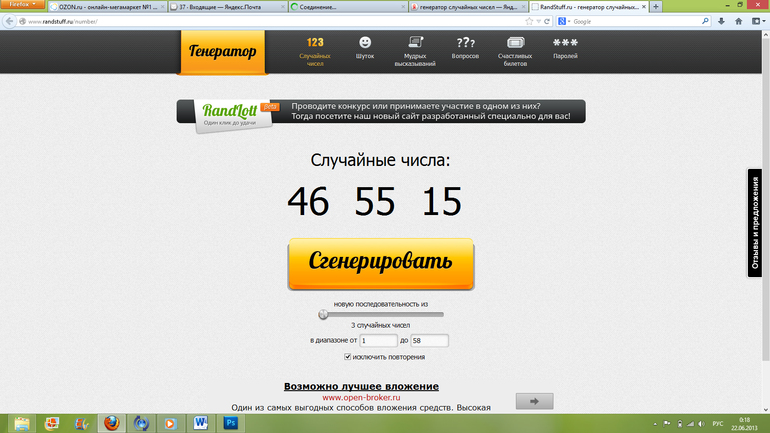The height and width of the screenshot is (433, 770).
Task: Click the Генератор site logo
Action: coord(222,50)
